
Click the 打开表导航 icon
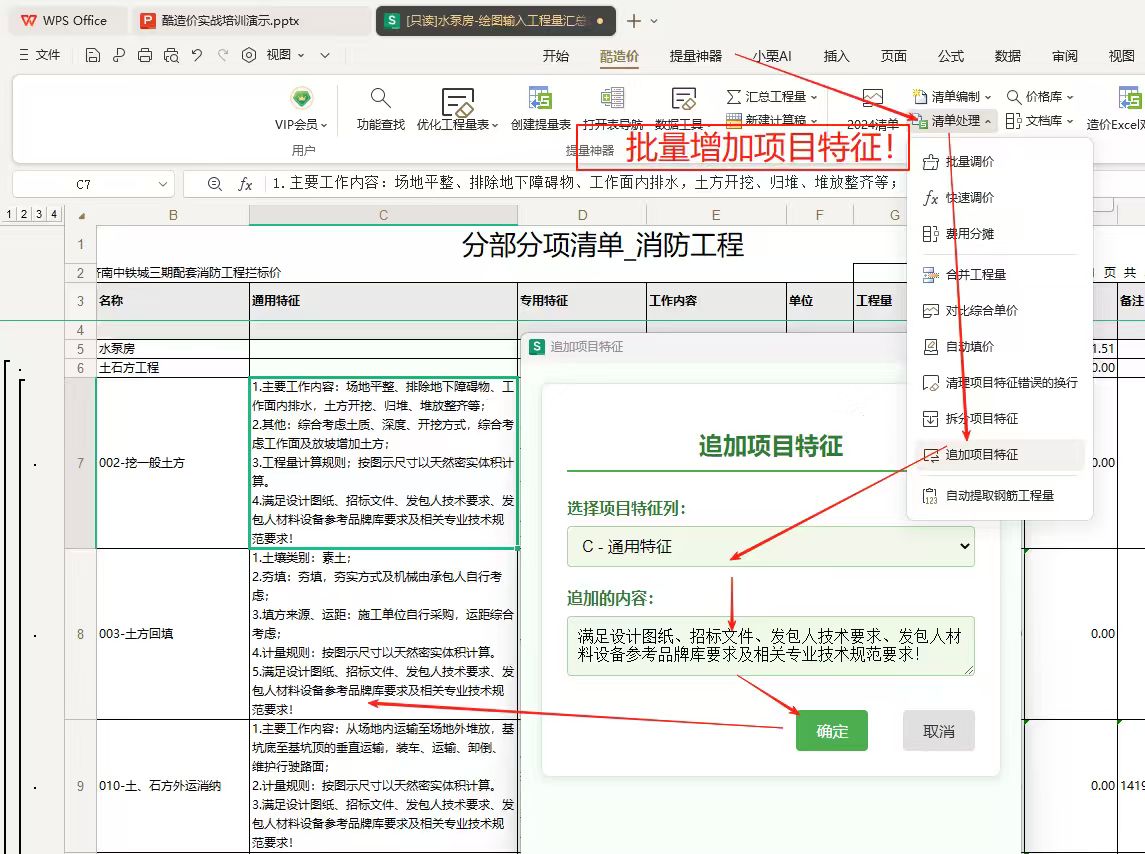(612, 99)
